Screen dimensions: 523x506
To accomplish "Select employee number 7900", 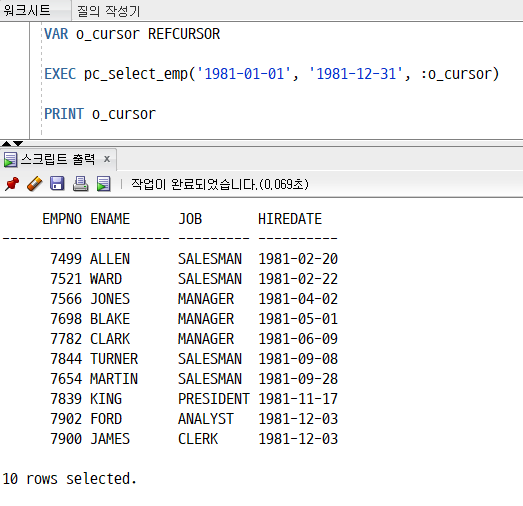I will tap(66, 439).
